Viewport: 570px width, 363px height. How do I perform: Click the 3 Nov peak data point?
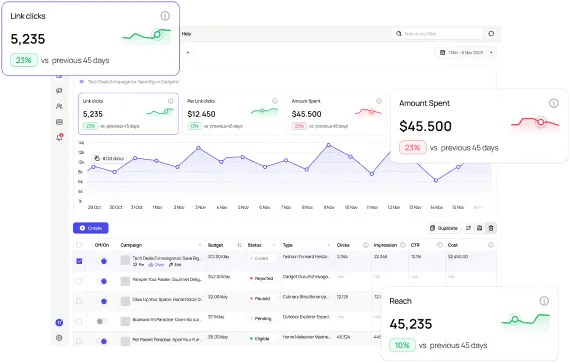pyautogui.click(x=198, y=148)
